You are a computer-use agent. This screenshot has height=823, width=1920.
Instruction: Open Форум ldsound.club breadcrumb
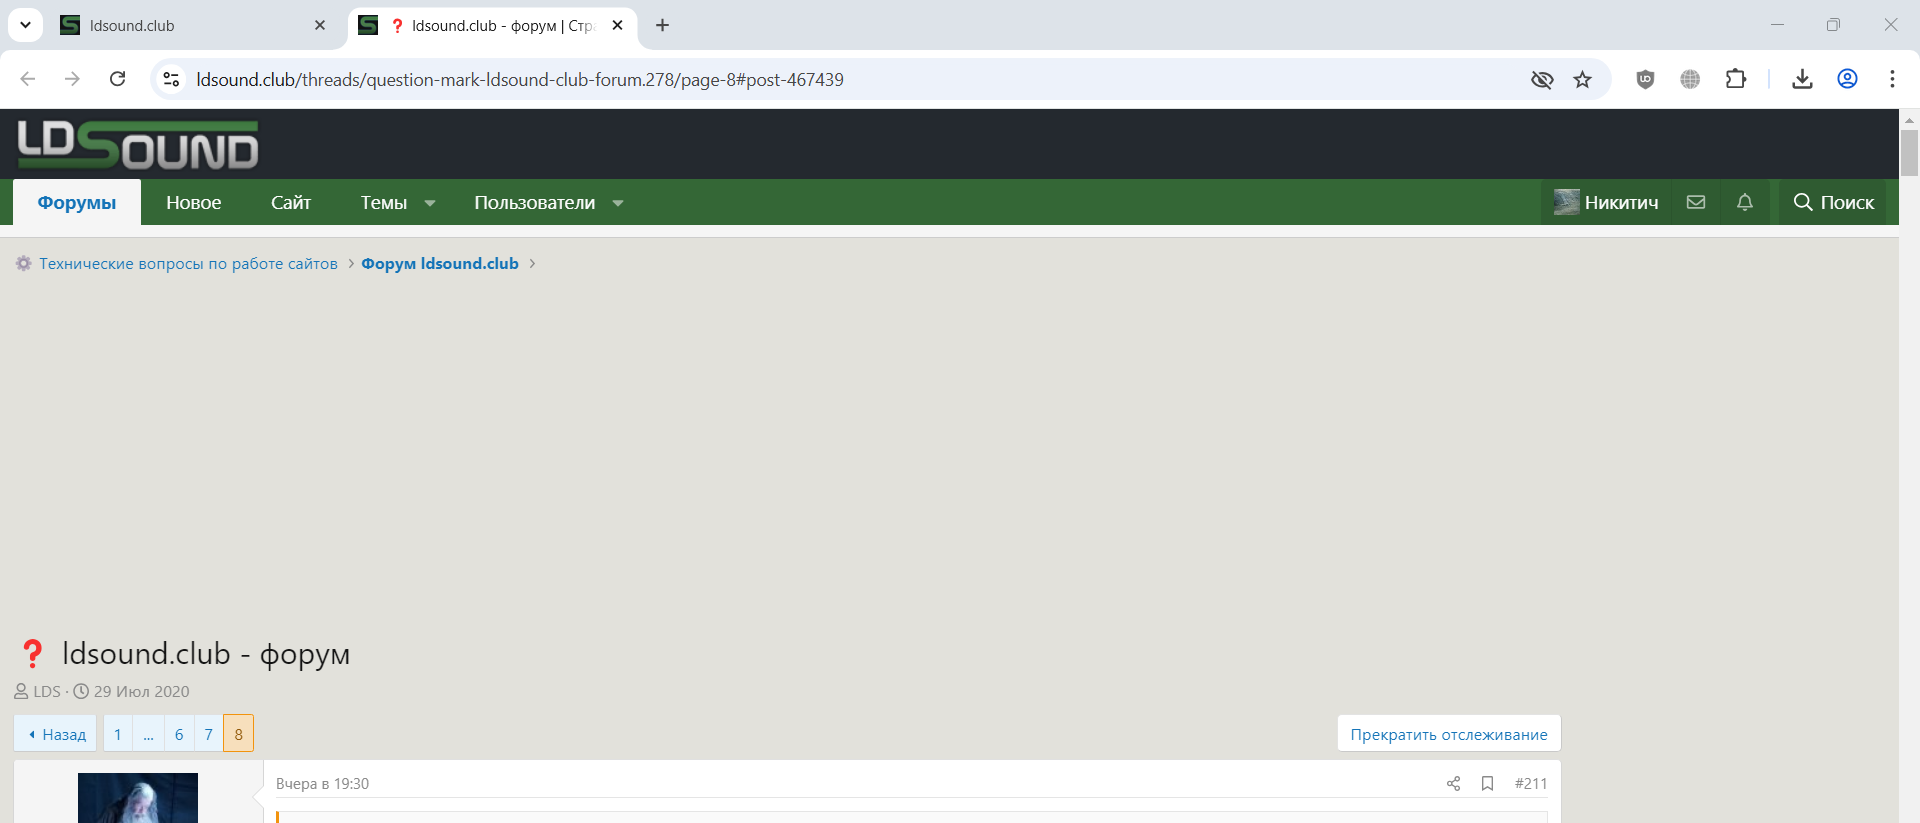coord(440,263)
